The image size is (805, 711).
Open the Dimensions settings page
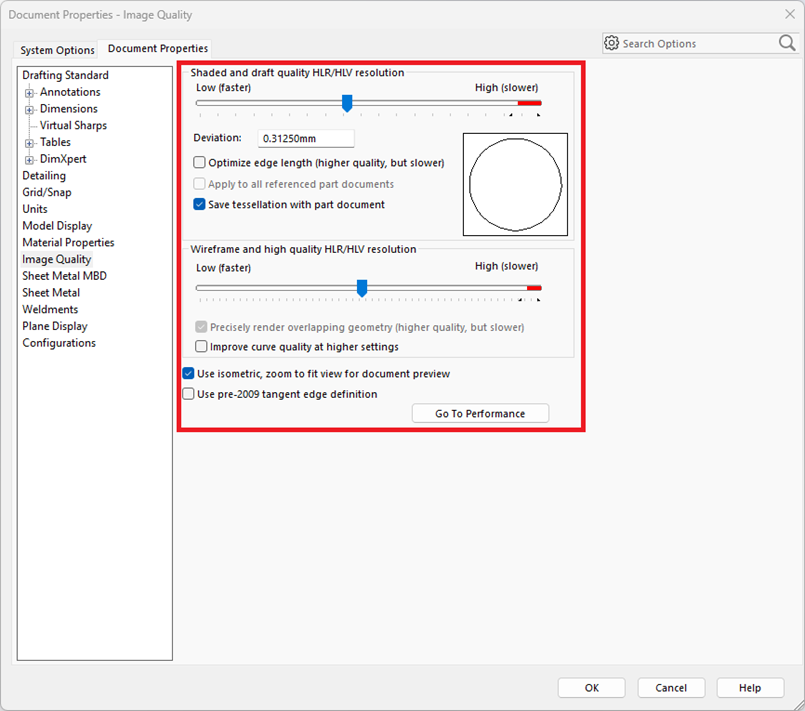coord(69,109)
